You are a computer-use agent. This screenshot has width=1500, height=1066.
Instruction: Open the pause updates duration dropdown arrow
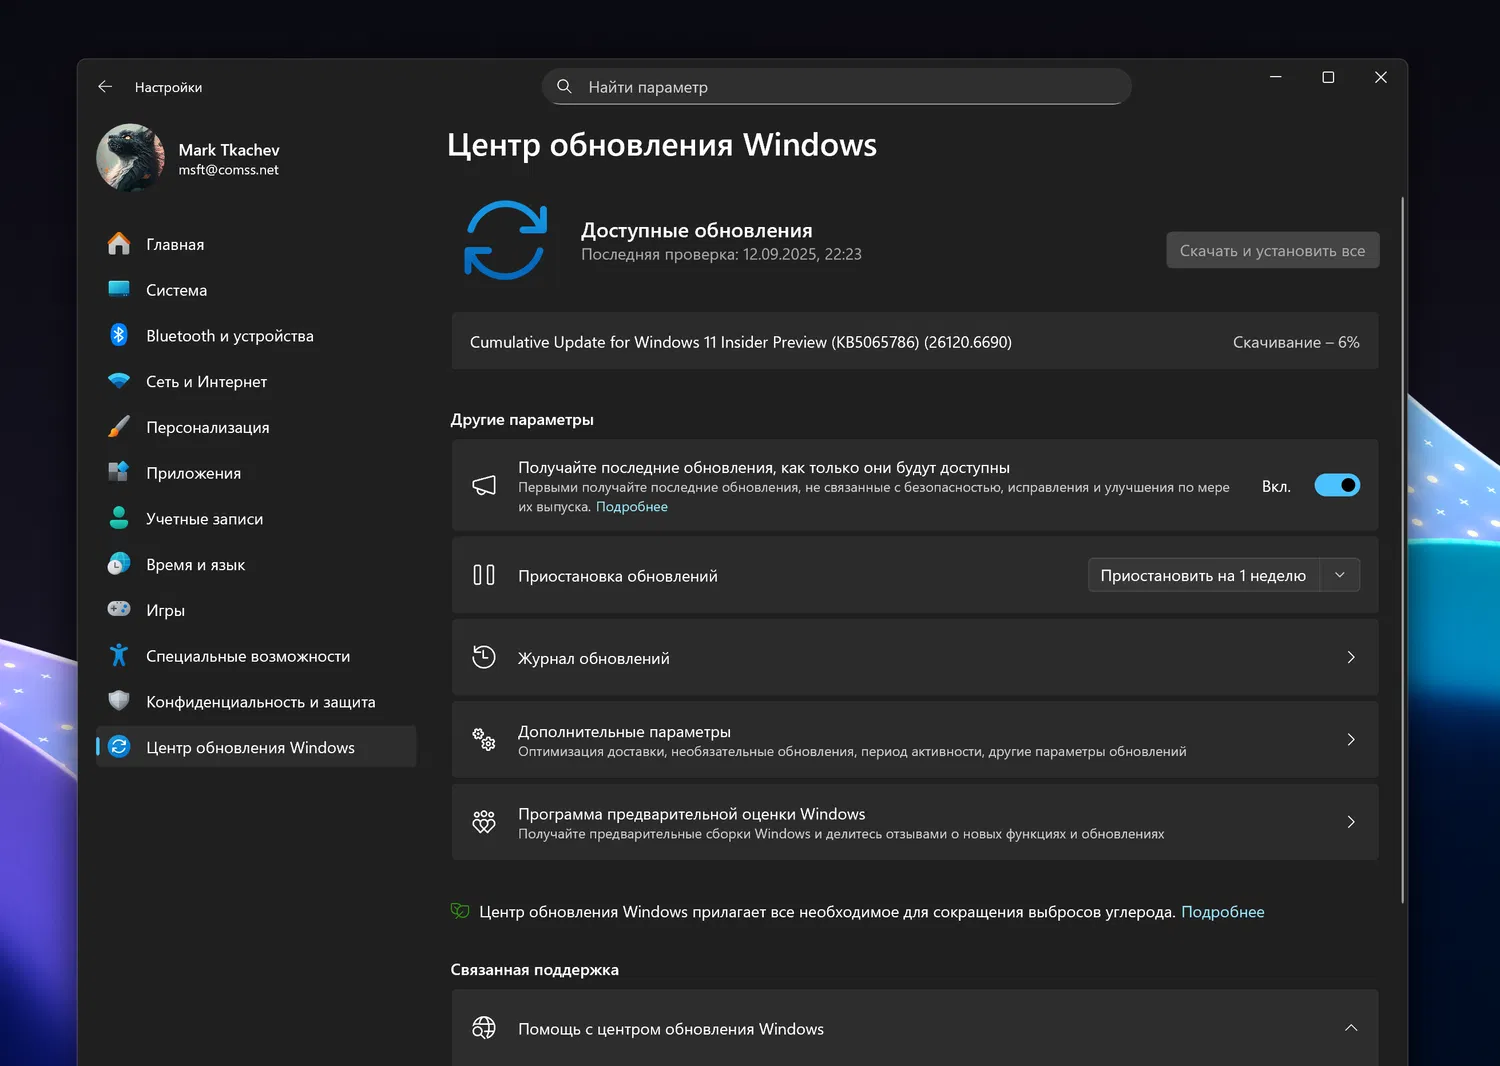[x=1340, y=575]
